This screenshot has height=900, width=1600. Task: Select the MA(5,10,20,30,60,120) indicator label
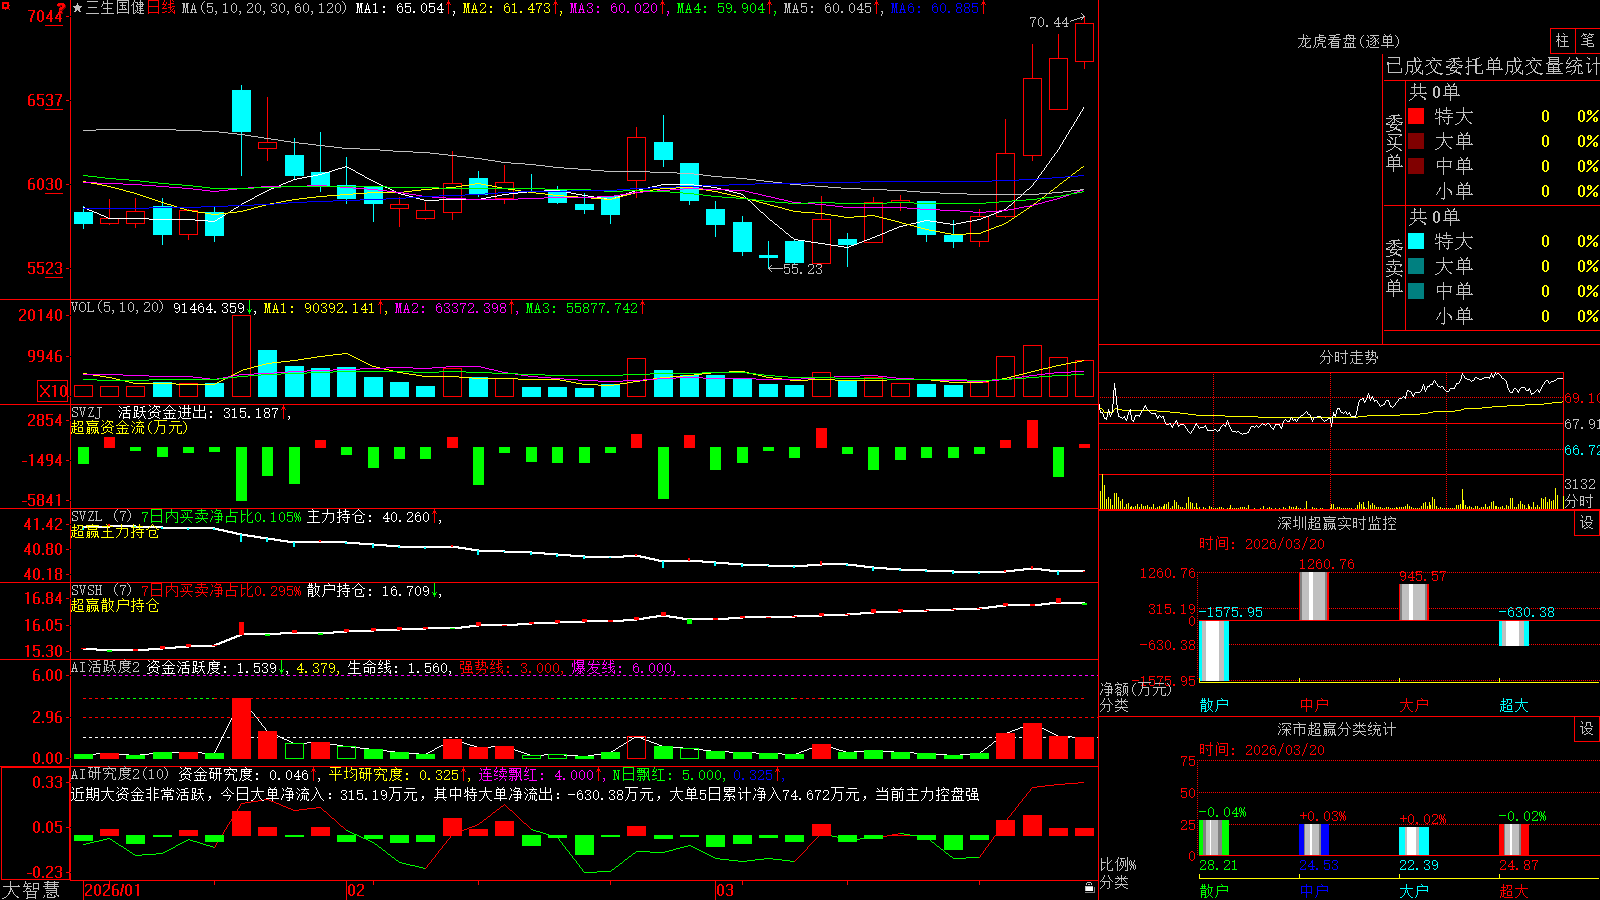(264, 8)
